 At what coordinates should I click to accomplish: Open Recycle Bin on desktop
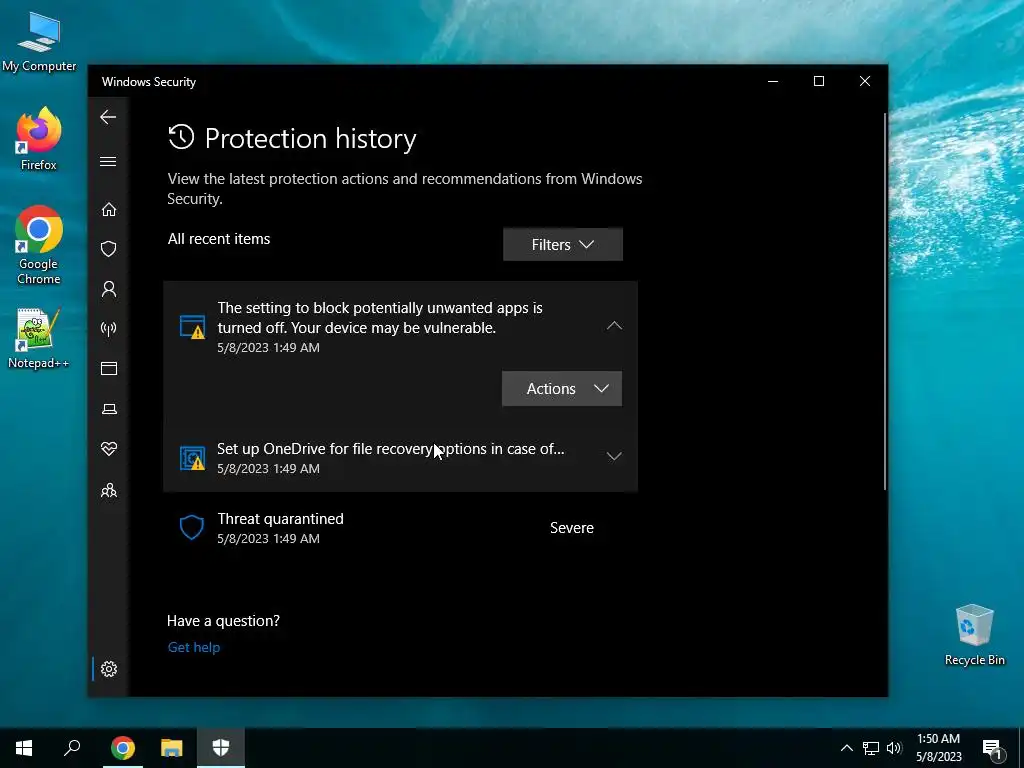[x=974, y=635]
